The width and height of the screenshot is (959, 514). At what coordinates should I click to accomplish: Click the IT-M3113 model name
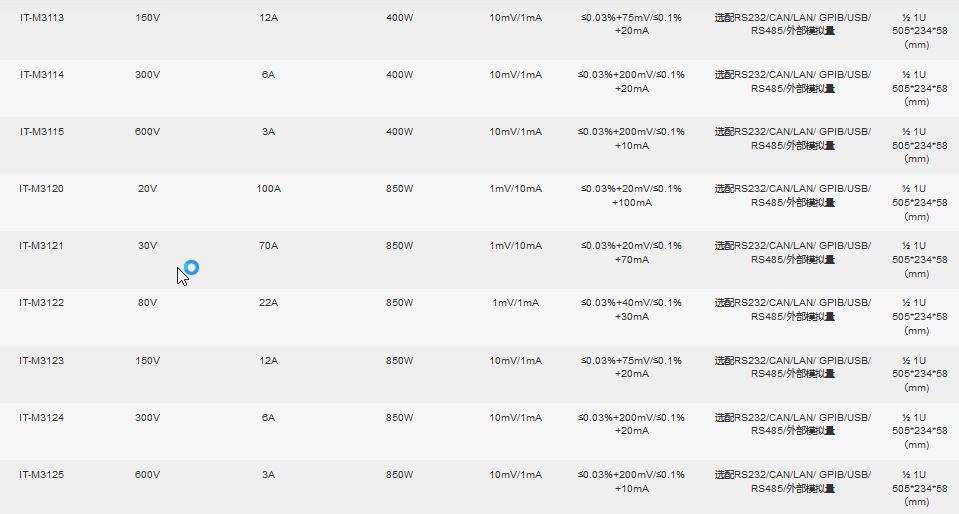click(42, 18)
